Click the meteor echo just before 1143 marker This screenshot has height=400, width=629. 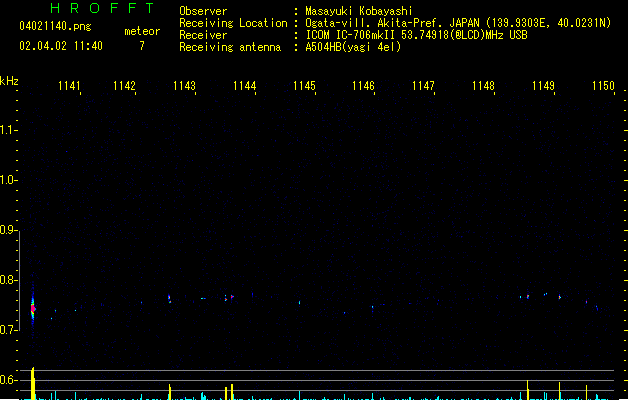click(x=169, y=299)
